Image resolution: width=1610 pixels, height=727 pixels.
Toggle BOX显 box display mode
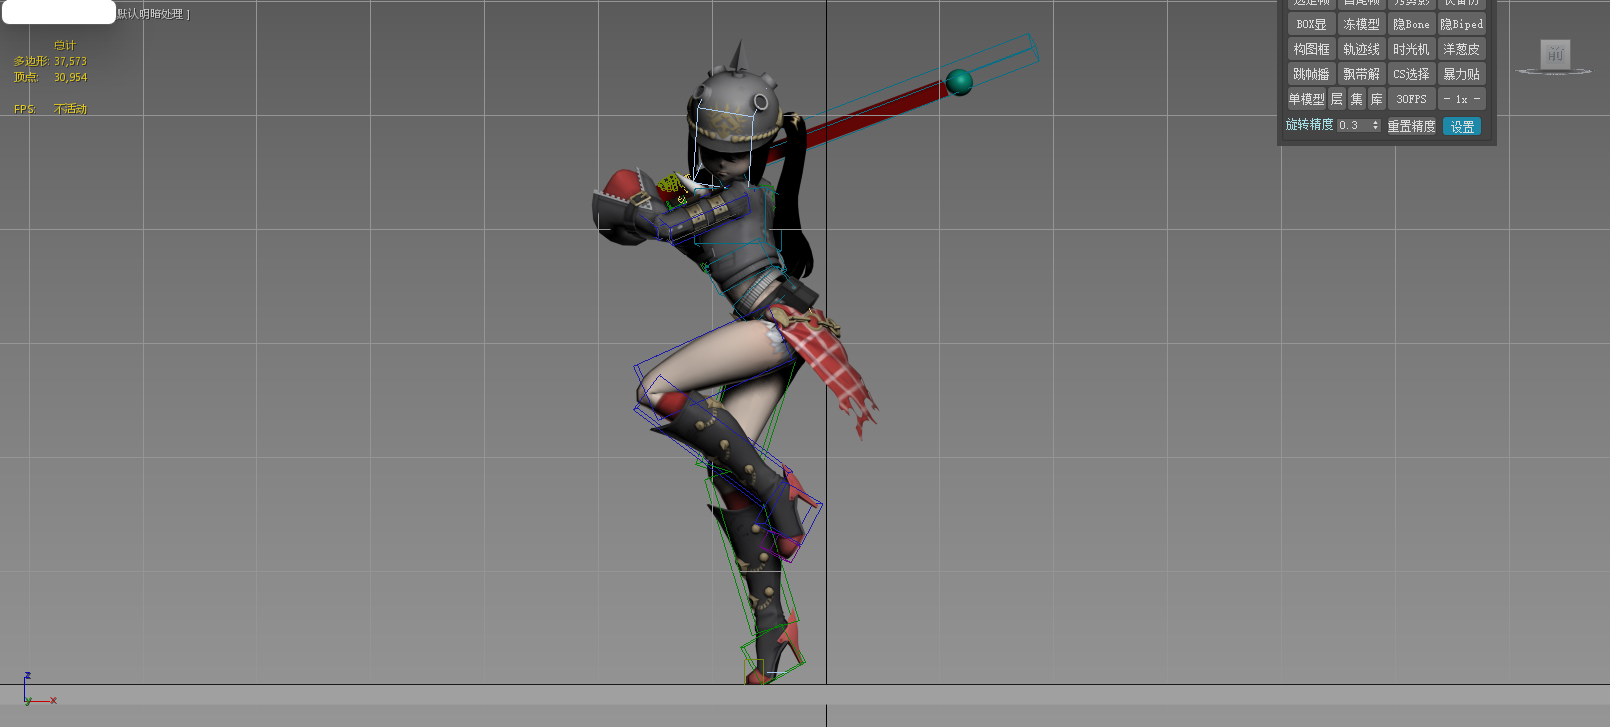1311,24
